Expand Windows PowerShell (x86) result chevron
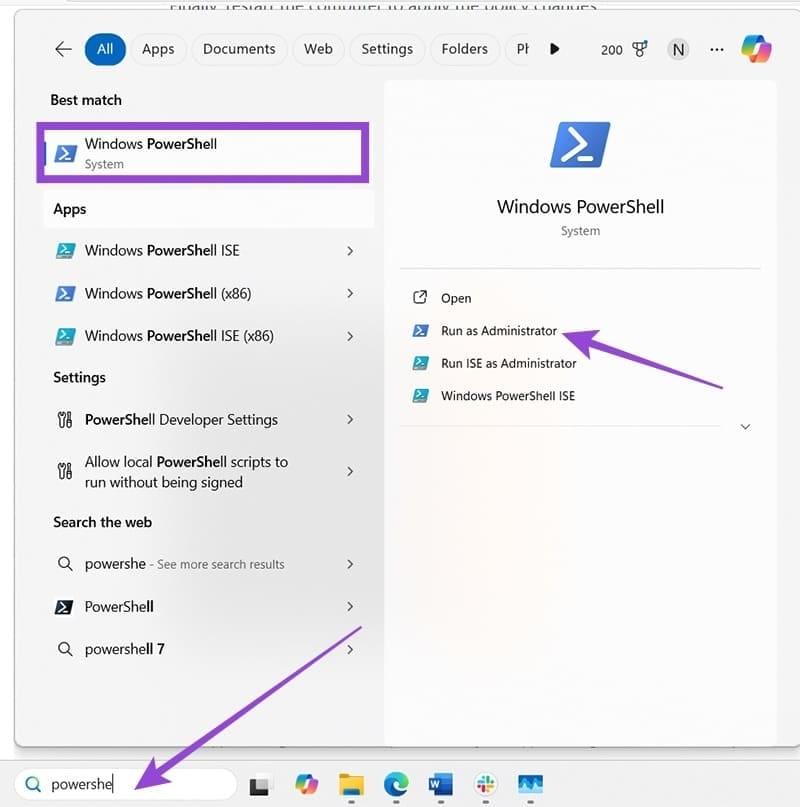The image size is (800, 807). coord(350,293)
